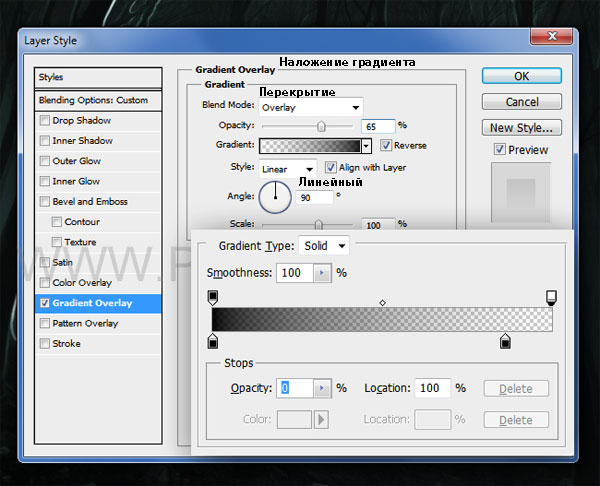The width and height of the screenshot is (600, 486).
Task: Uncheck the Preview checkbox
Action: [x=499, y=149]
